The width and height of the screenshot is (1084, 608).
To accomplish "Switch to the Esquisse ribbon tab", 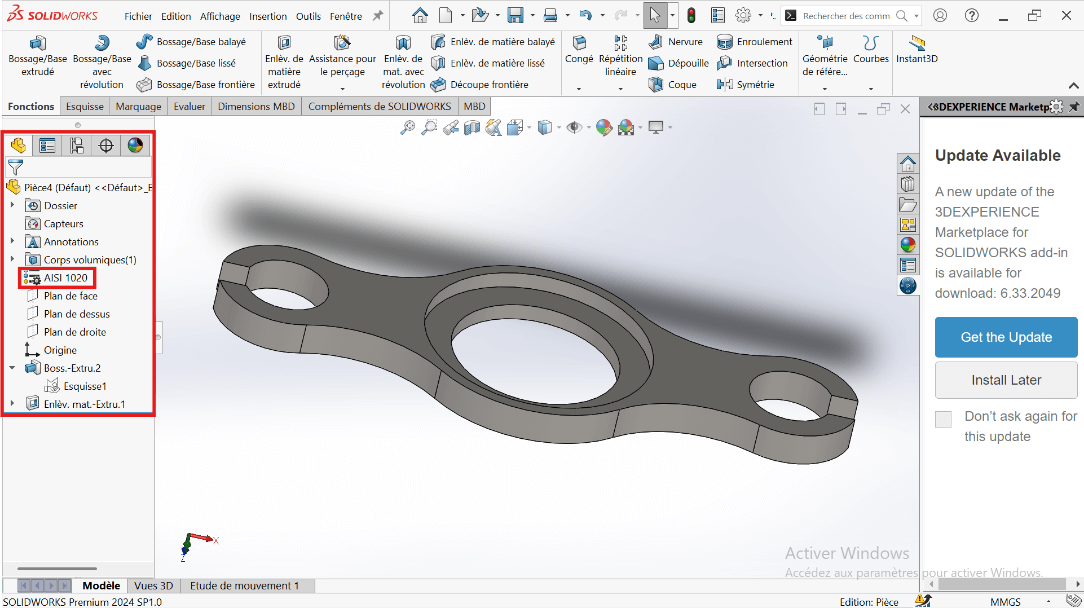I will point(84,107).
